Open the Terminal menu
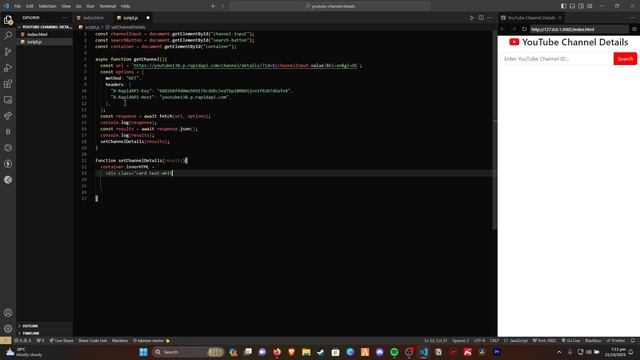The width and height of the screenshot is (640, 360). pyautogui.click(x=108, y=6)
